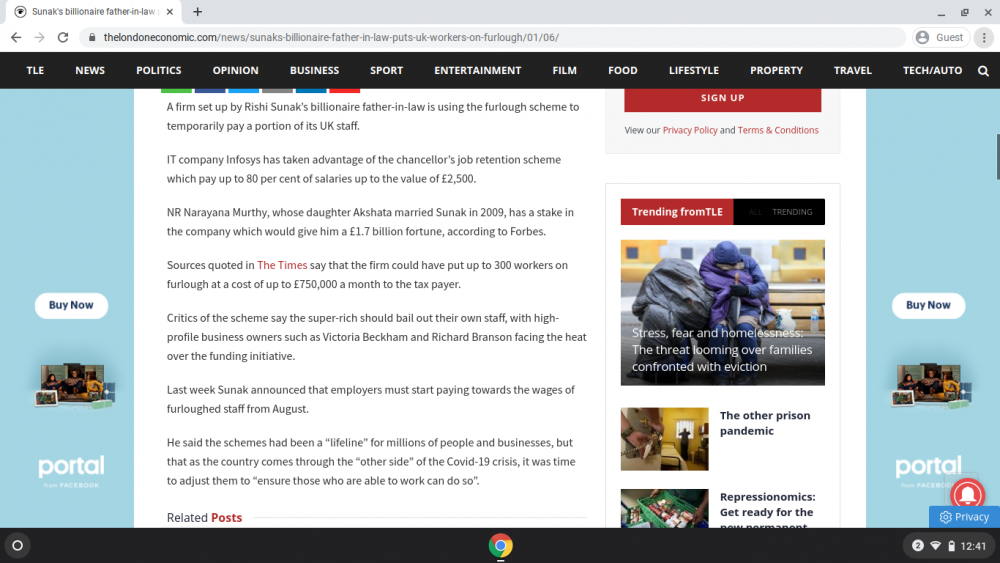Open Chrome three-dot menu
Image resolution: width=1000 pixels, height=563 pixels.
click(984, 38)
